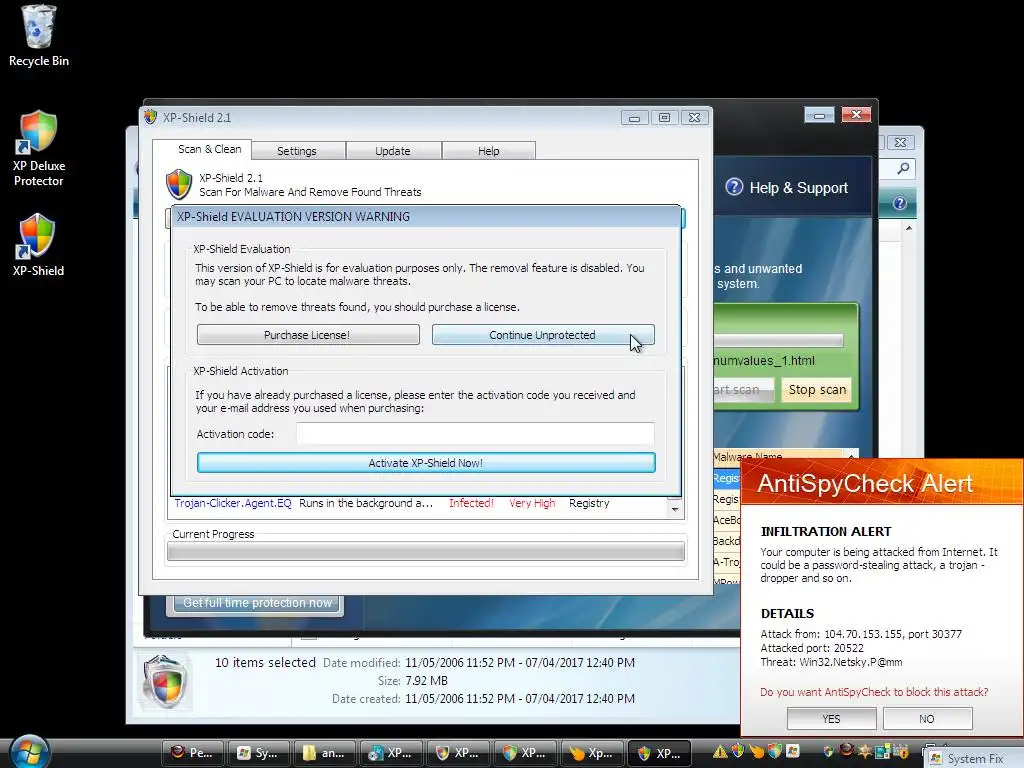
Task: Switch to the first 'XP...' taskbar button
Action: click(392, 753)
